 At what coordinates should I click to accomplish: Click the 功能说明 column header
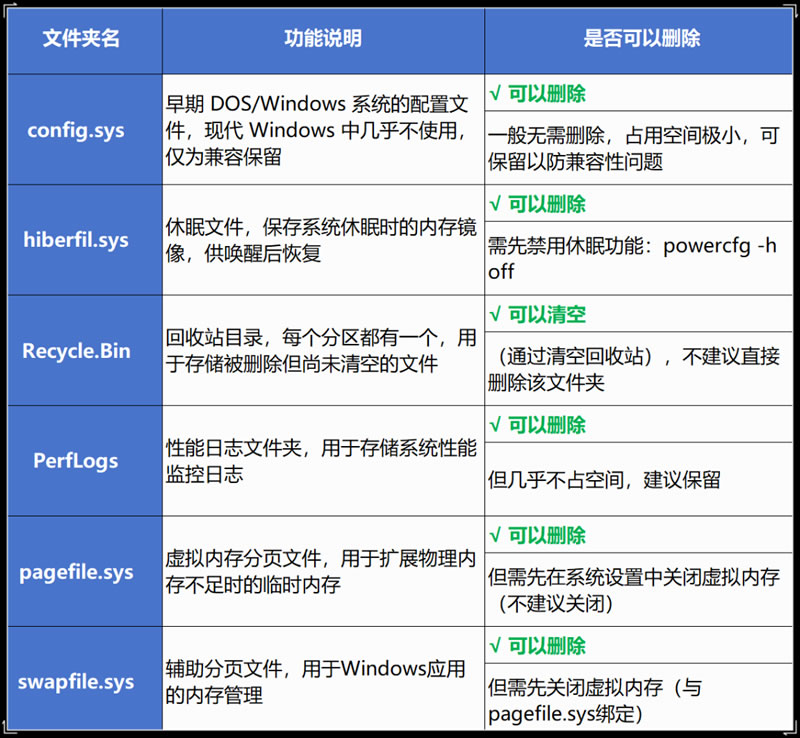[323, 38]
